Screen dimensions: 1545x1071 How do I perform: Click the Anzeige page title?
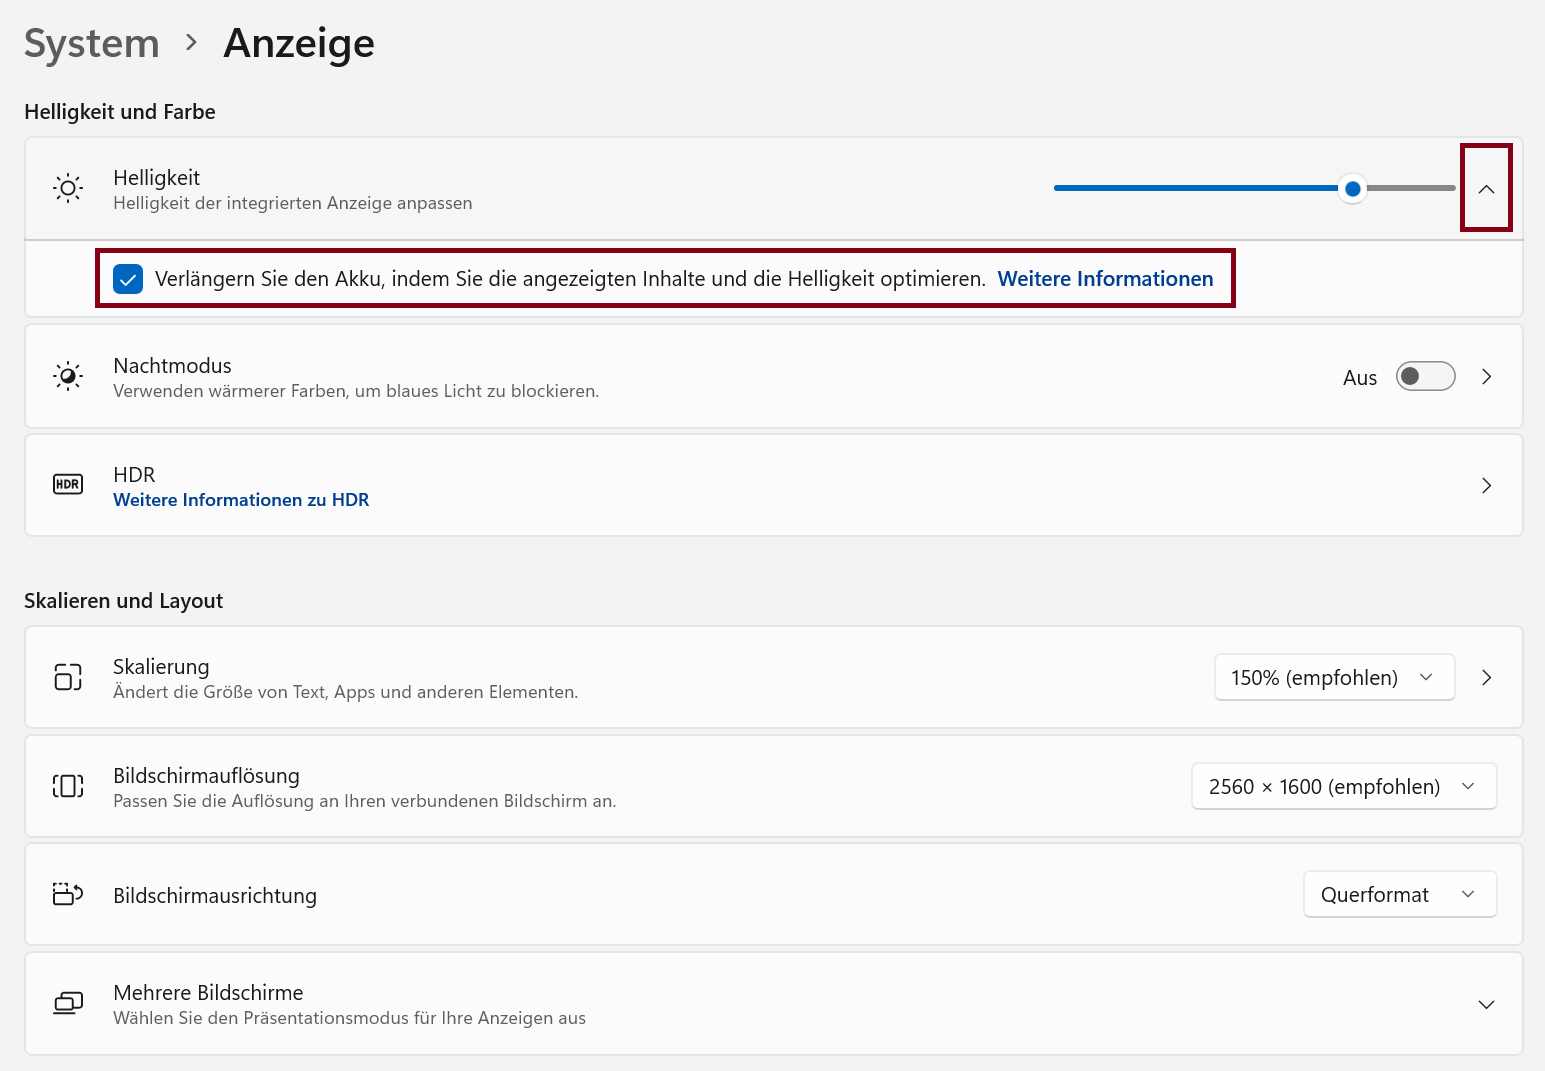pyautogui.click(x=299, y=43)
